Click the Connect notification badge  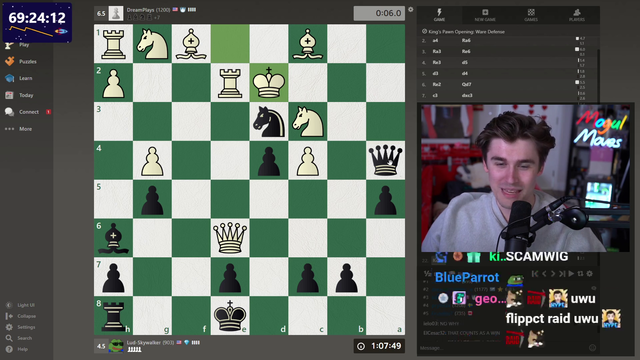tap(48, 112)
